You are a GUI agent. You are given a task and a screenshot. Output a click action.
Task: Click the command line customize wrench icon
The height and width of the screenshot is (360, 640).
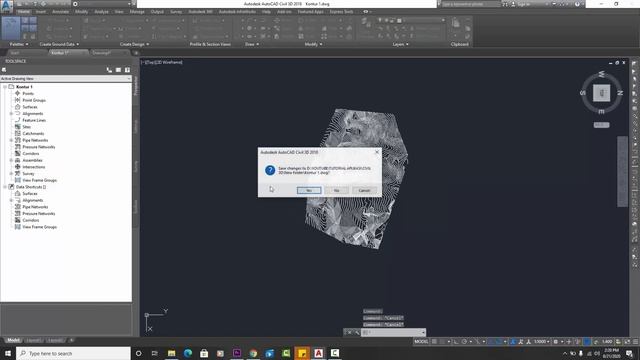pyautogui.click(x=357, y=332)
